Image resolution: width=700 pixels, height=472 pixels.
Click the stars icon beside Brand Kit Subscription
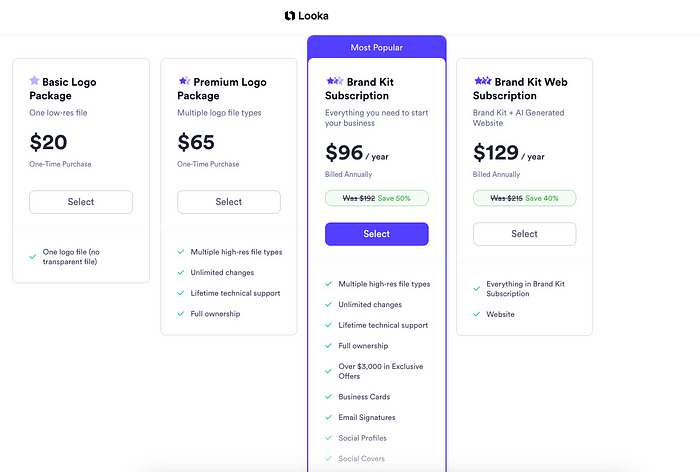point(335,81)
